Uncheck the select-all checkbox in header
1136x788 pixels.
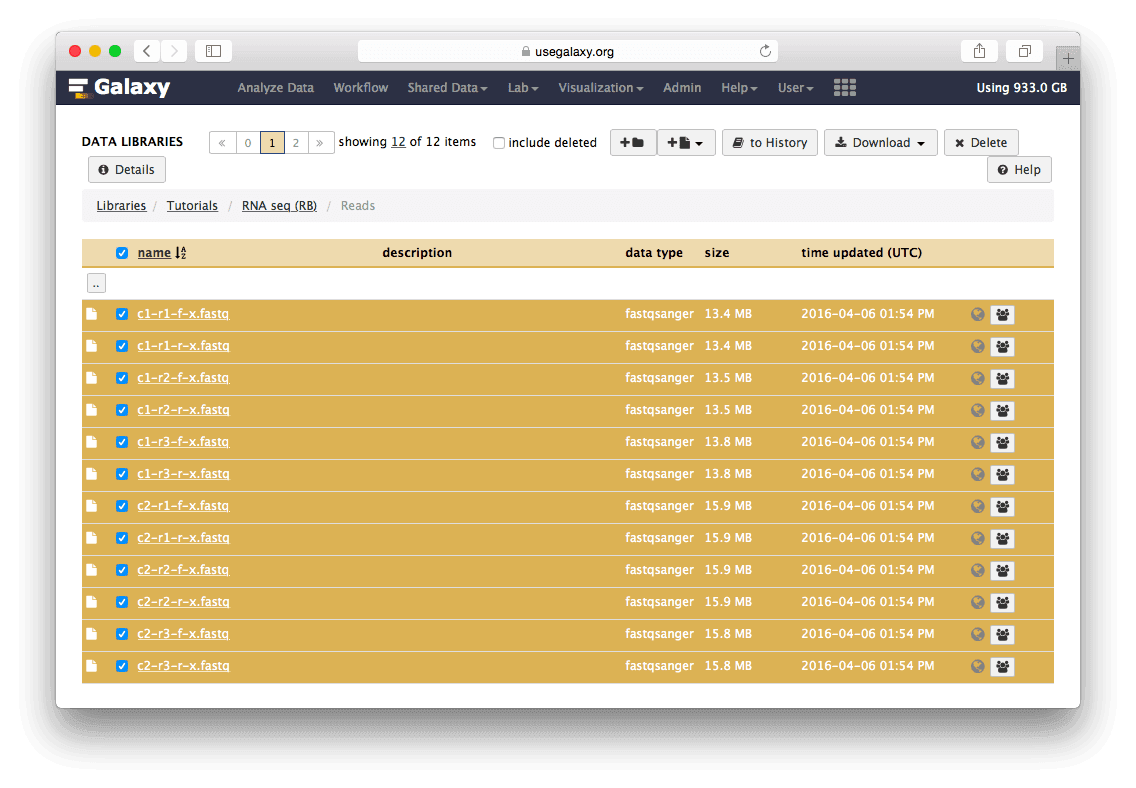pyautogui.click(x=122, y=253)
